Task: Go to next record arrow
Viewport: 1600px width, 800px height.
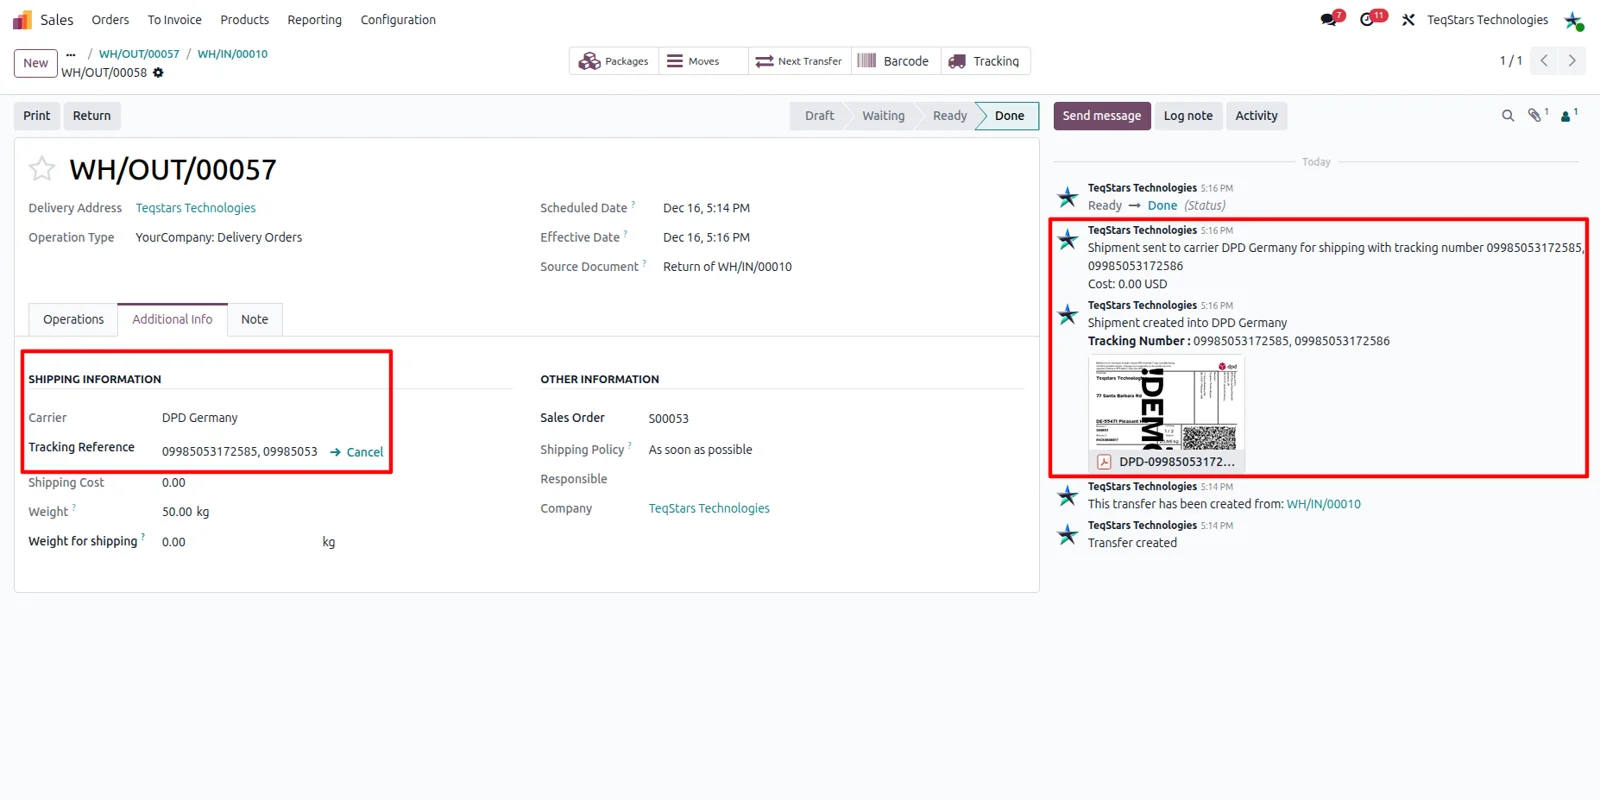Action: [1572, 61]
